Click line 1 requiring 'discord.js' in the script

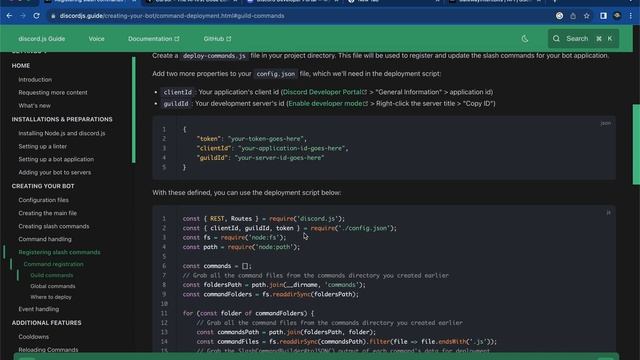pos(264,219)
